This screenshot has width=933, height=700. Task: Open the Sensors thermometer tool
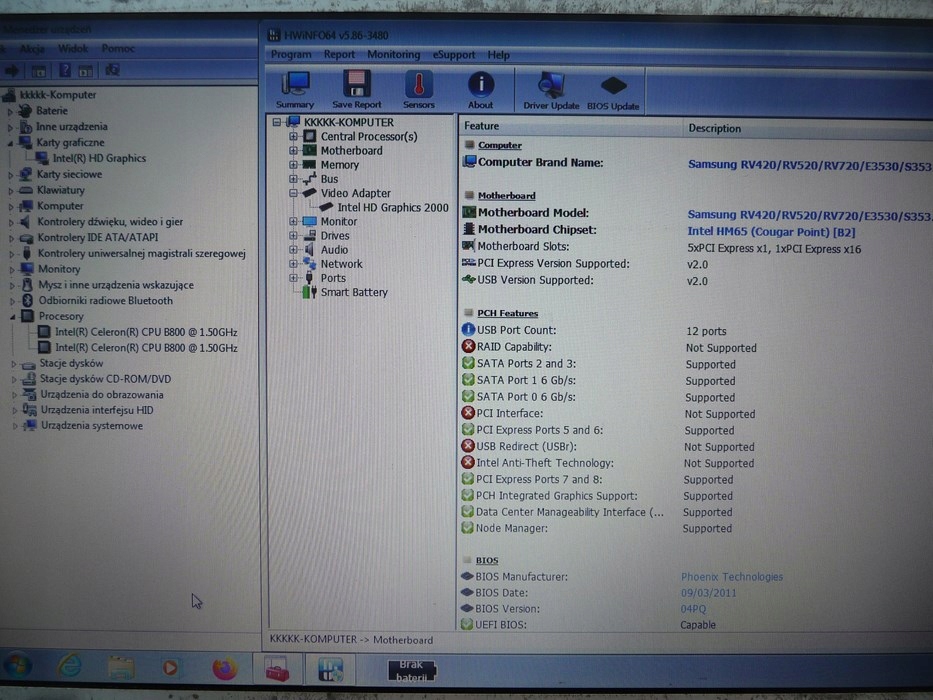point(418,90)
